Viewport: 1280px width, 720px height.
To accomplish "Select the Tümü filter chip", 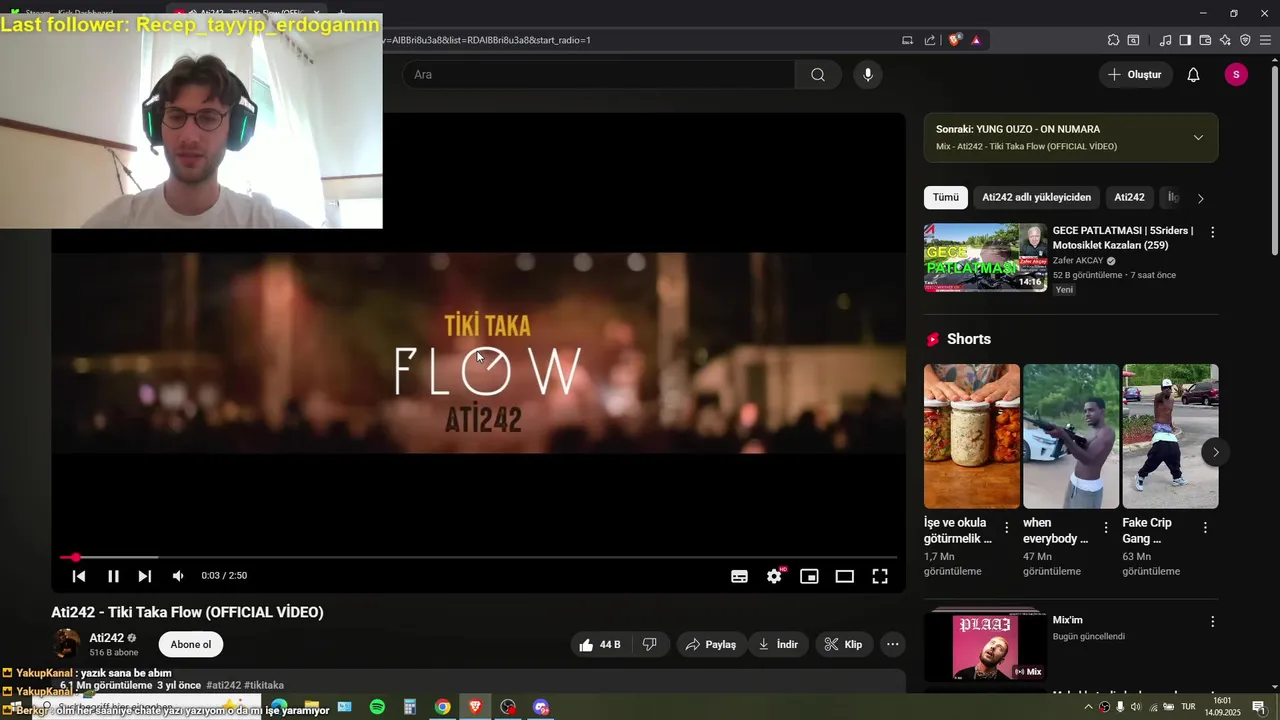I will 946,198.
